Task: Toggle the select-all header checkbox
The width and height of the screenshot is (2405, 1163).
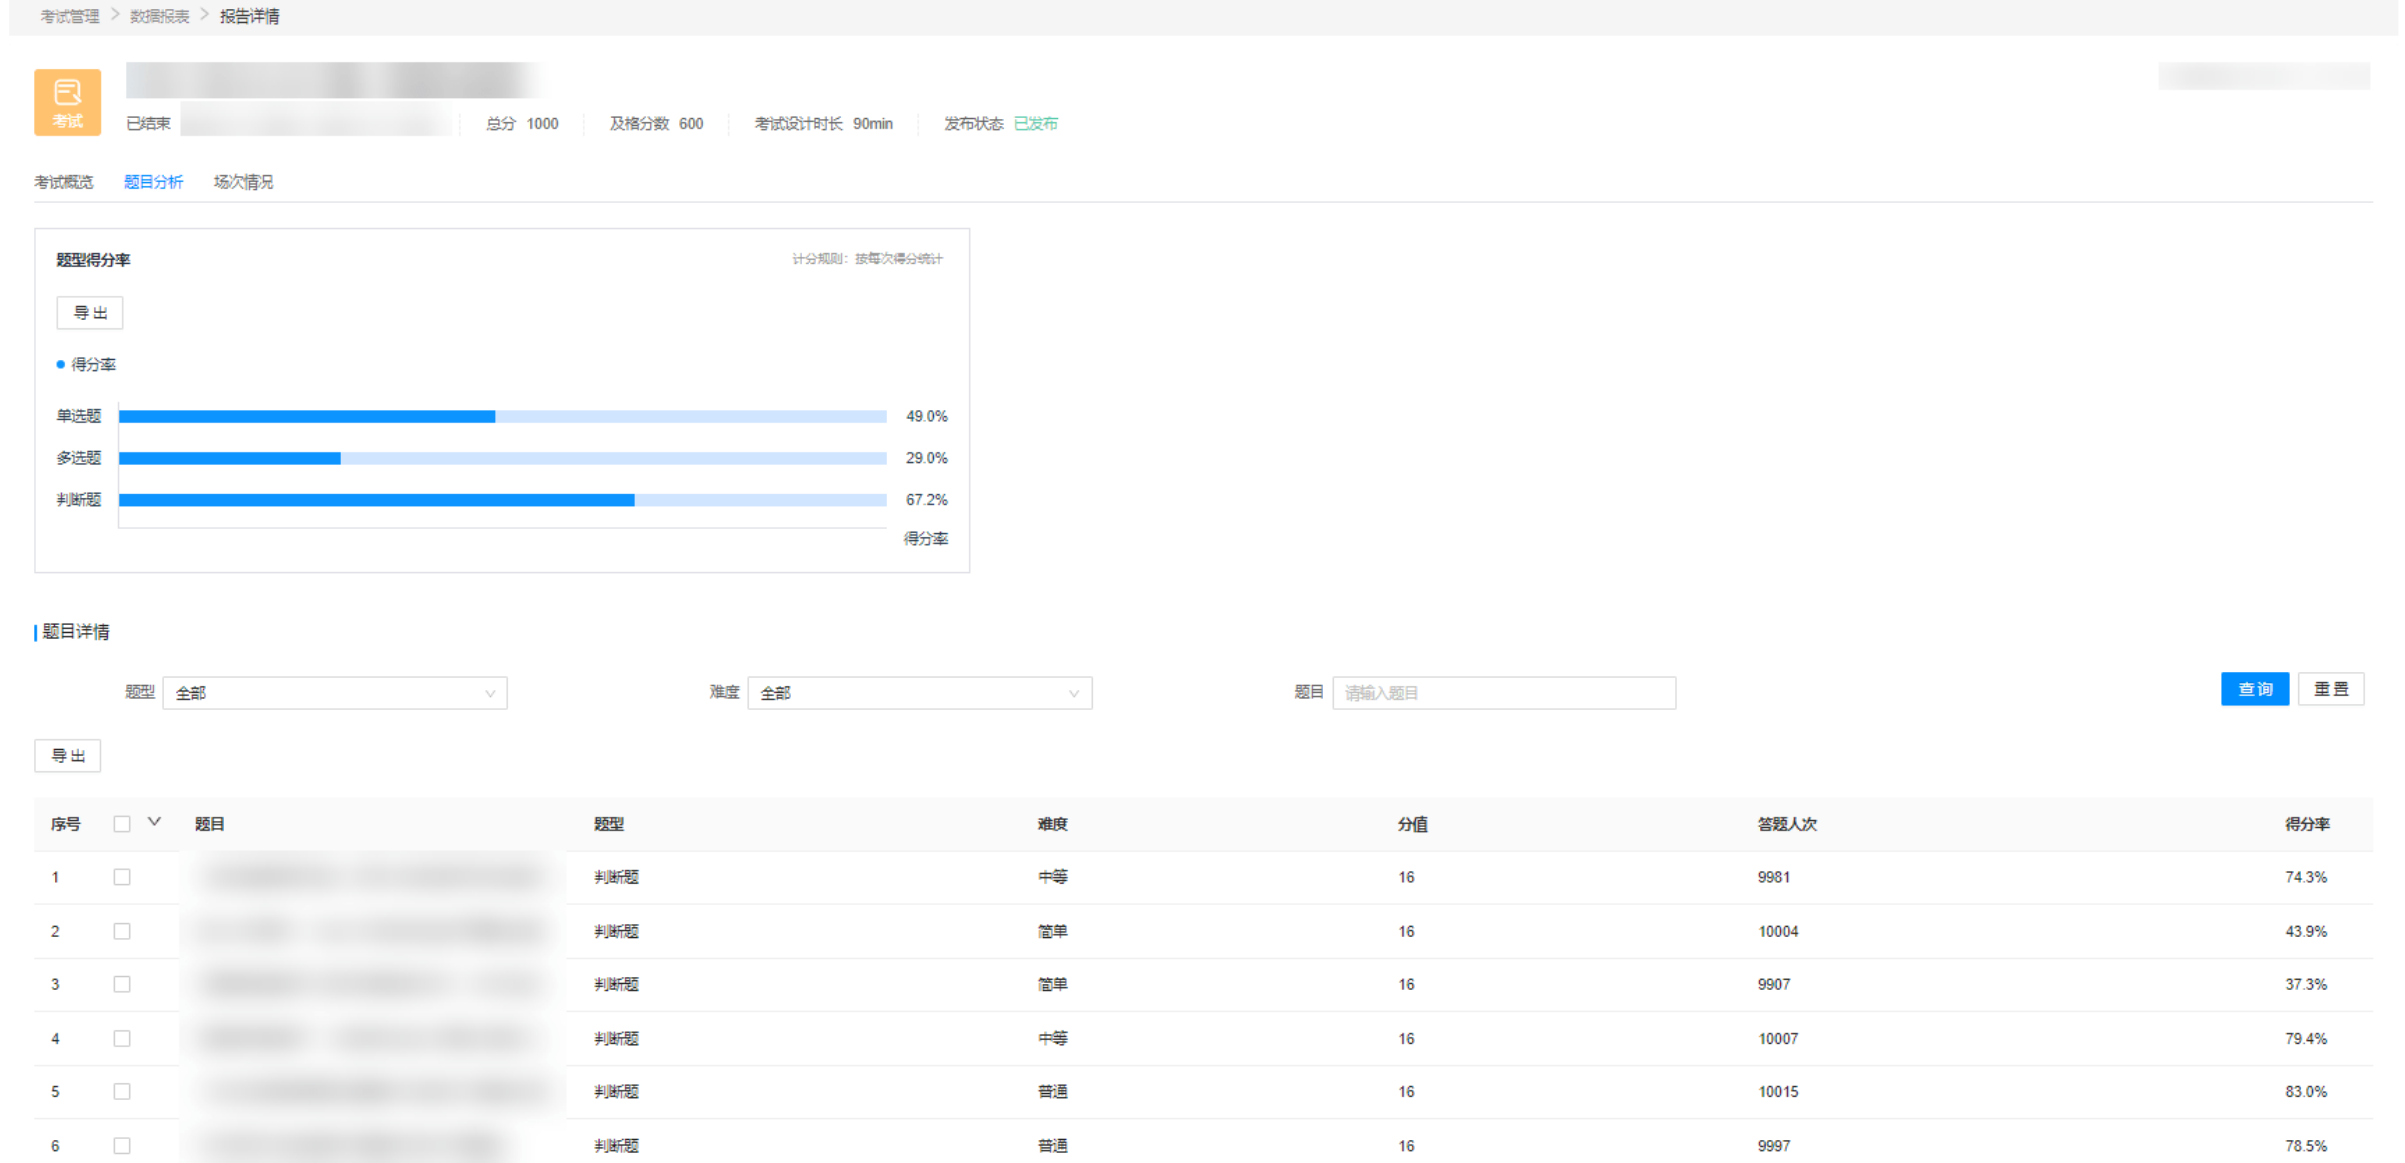Action: 122,824
